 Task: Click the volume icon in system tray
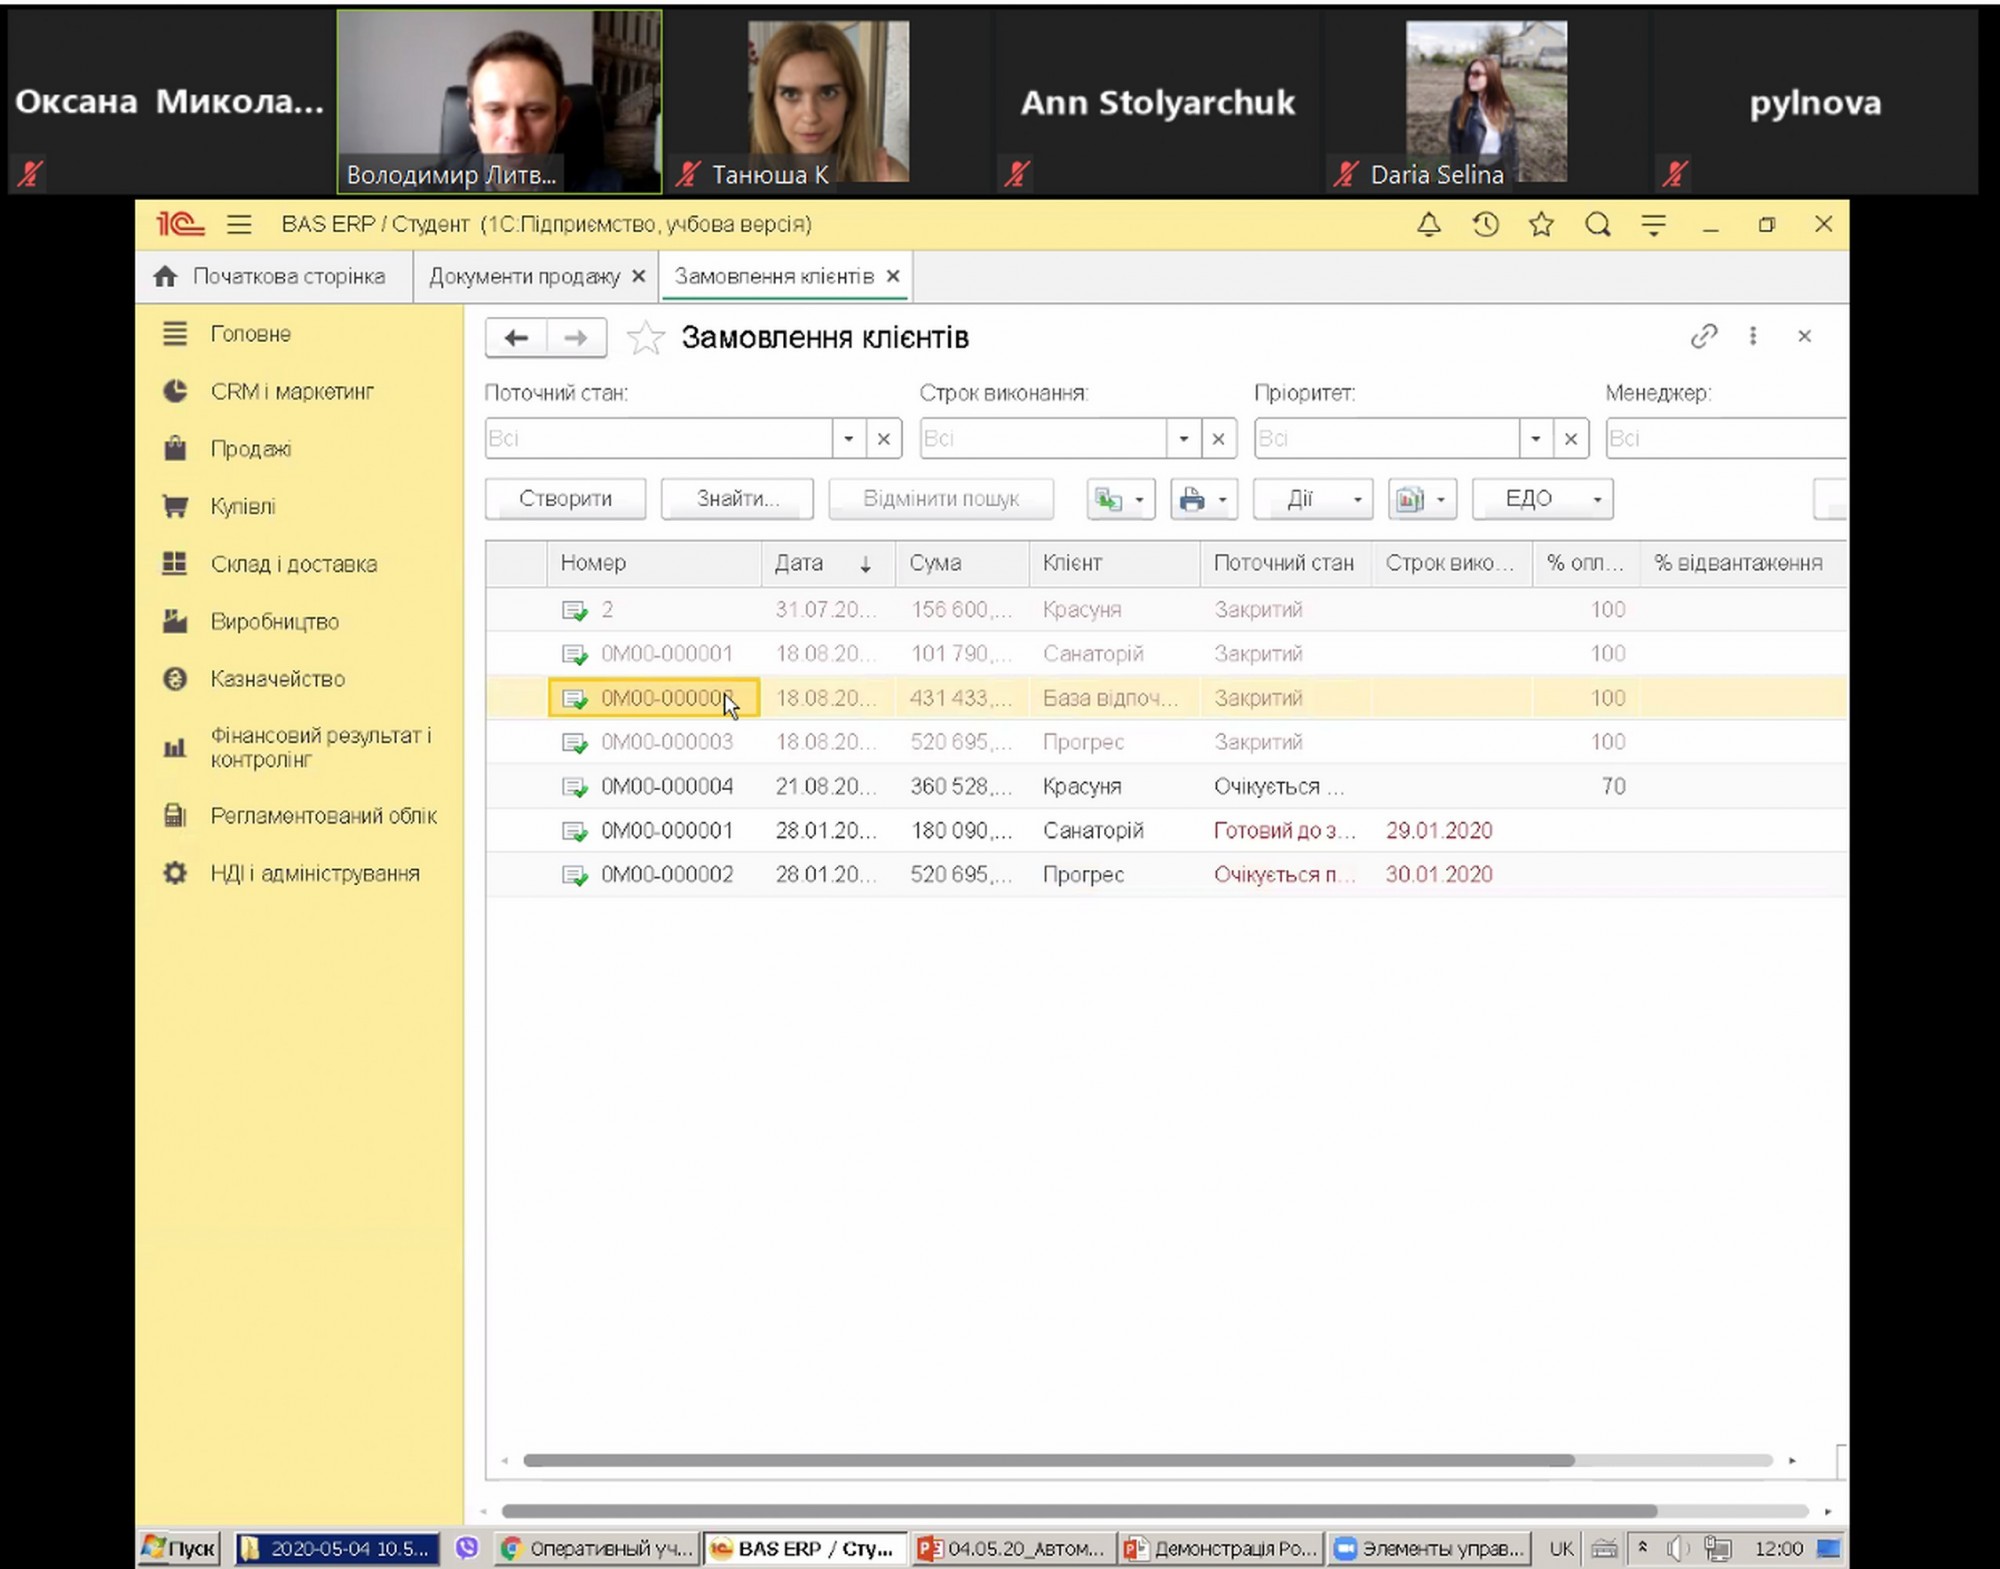point(1677,1548)
